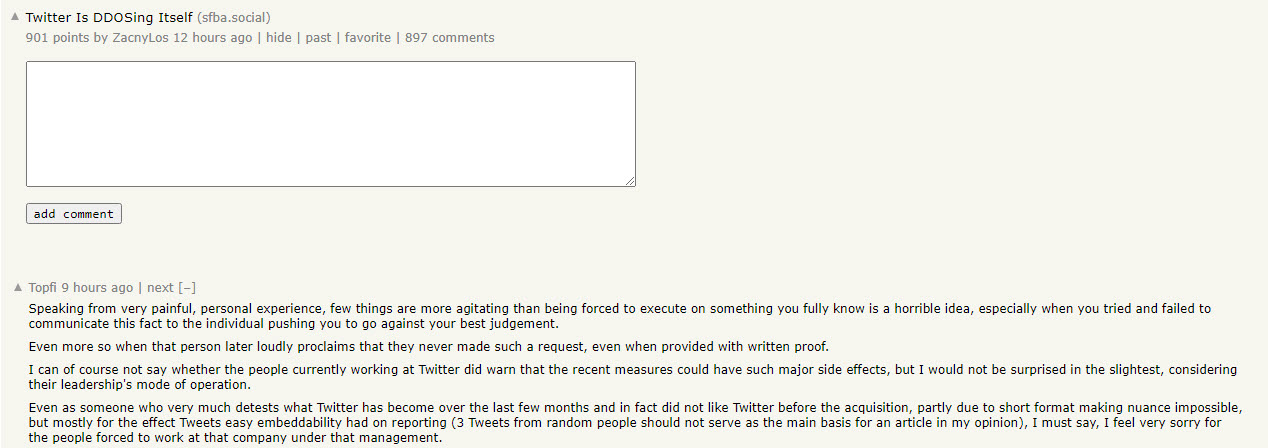Click the story's 12 hours ago timestamp
The width and height of the screenshot is (1268, 448).
213,38
